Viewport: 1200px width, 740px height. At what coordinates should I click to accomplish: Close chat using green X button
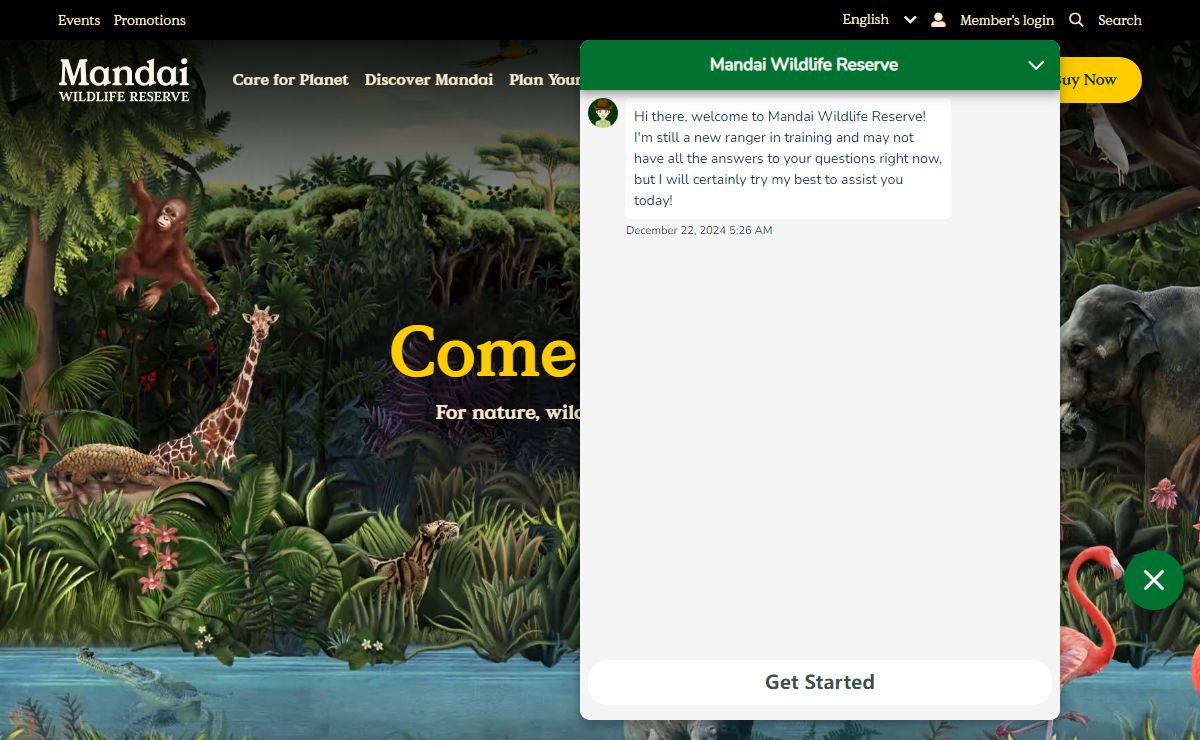tap(1154, 580)
